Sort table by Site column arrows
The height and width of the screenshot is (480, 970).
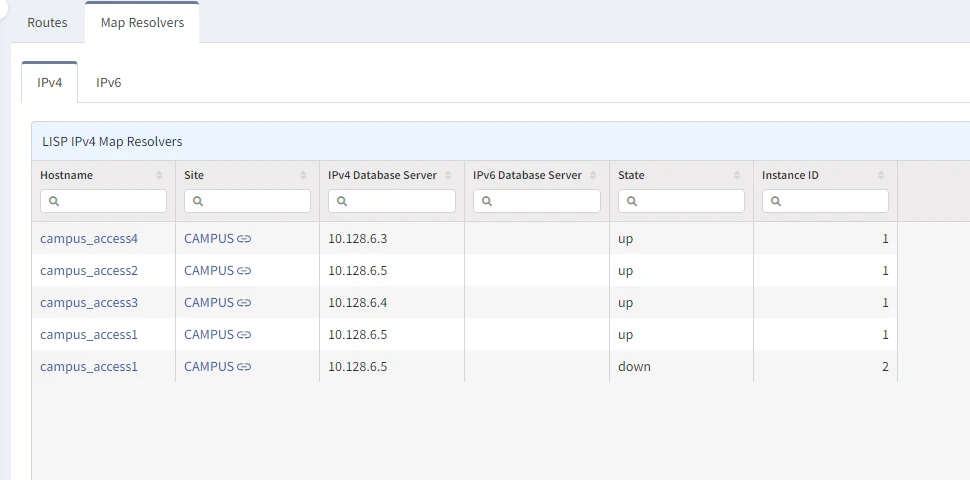click(x=304, y=175)
